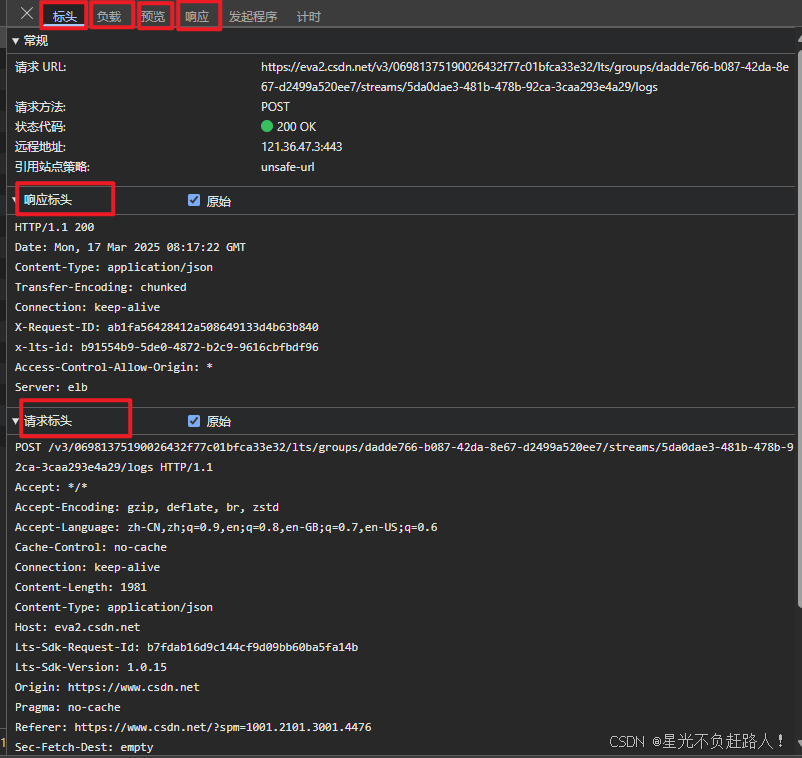The height and width of the screenshot is (758, 802).
Task: Select the Sec-Fetch-Dest: empty line
Action: coord(84,747)
